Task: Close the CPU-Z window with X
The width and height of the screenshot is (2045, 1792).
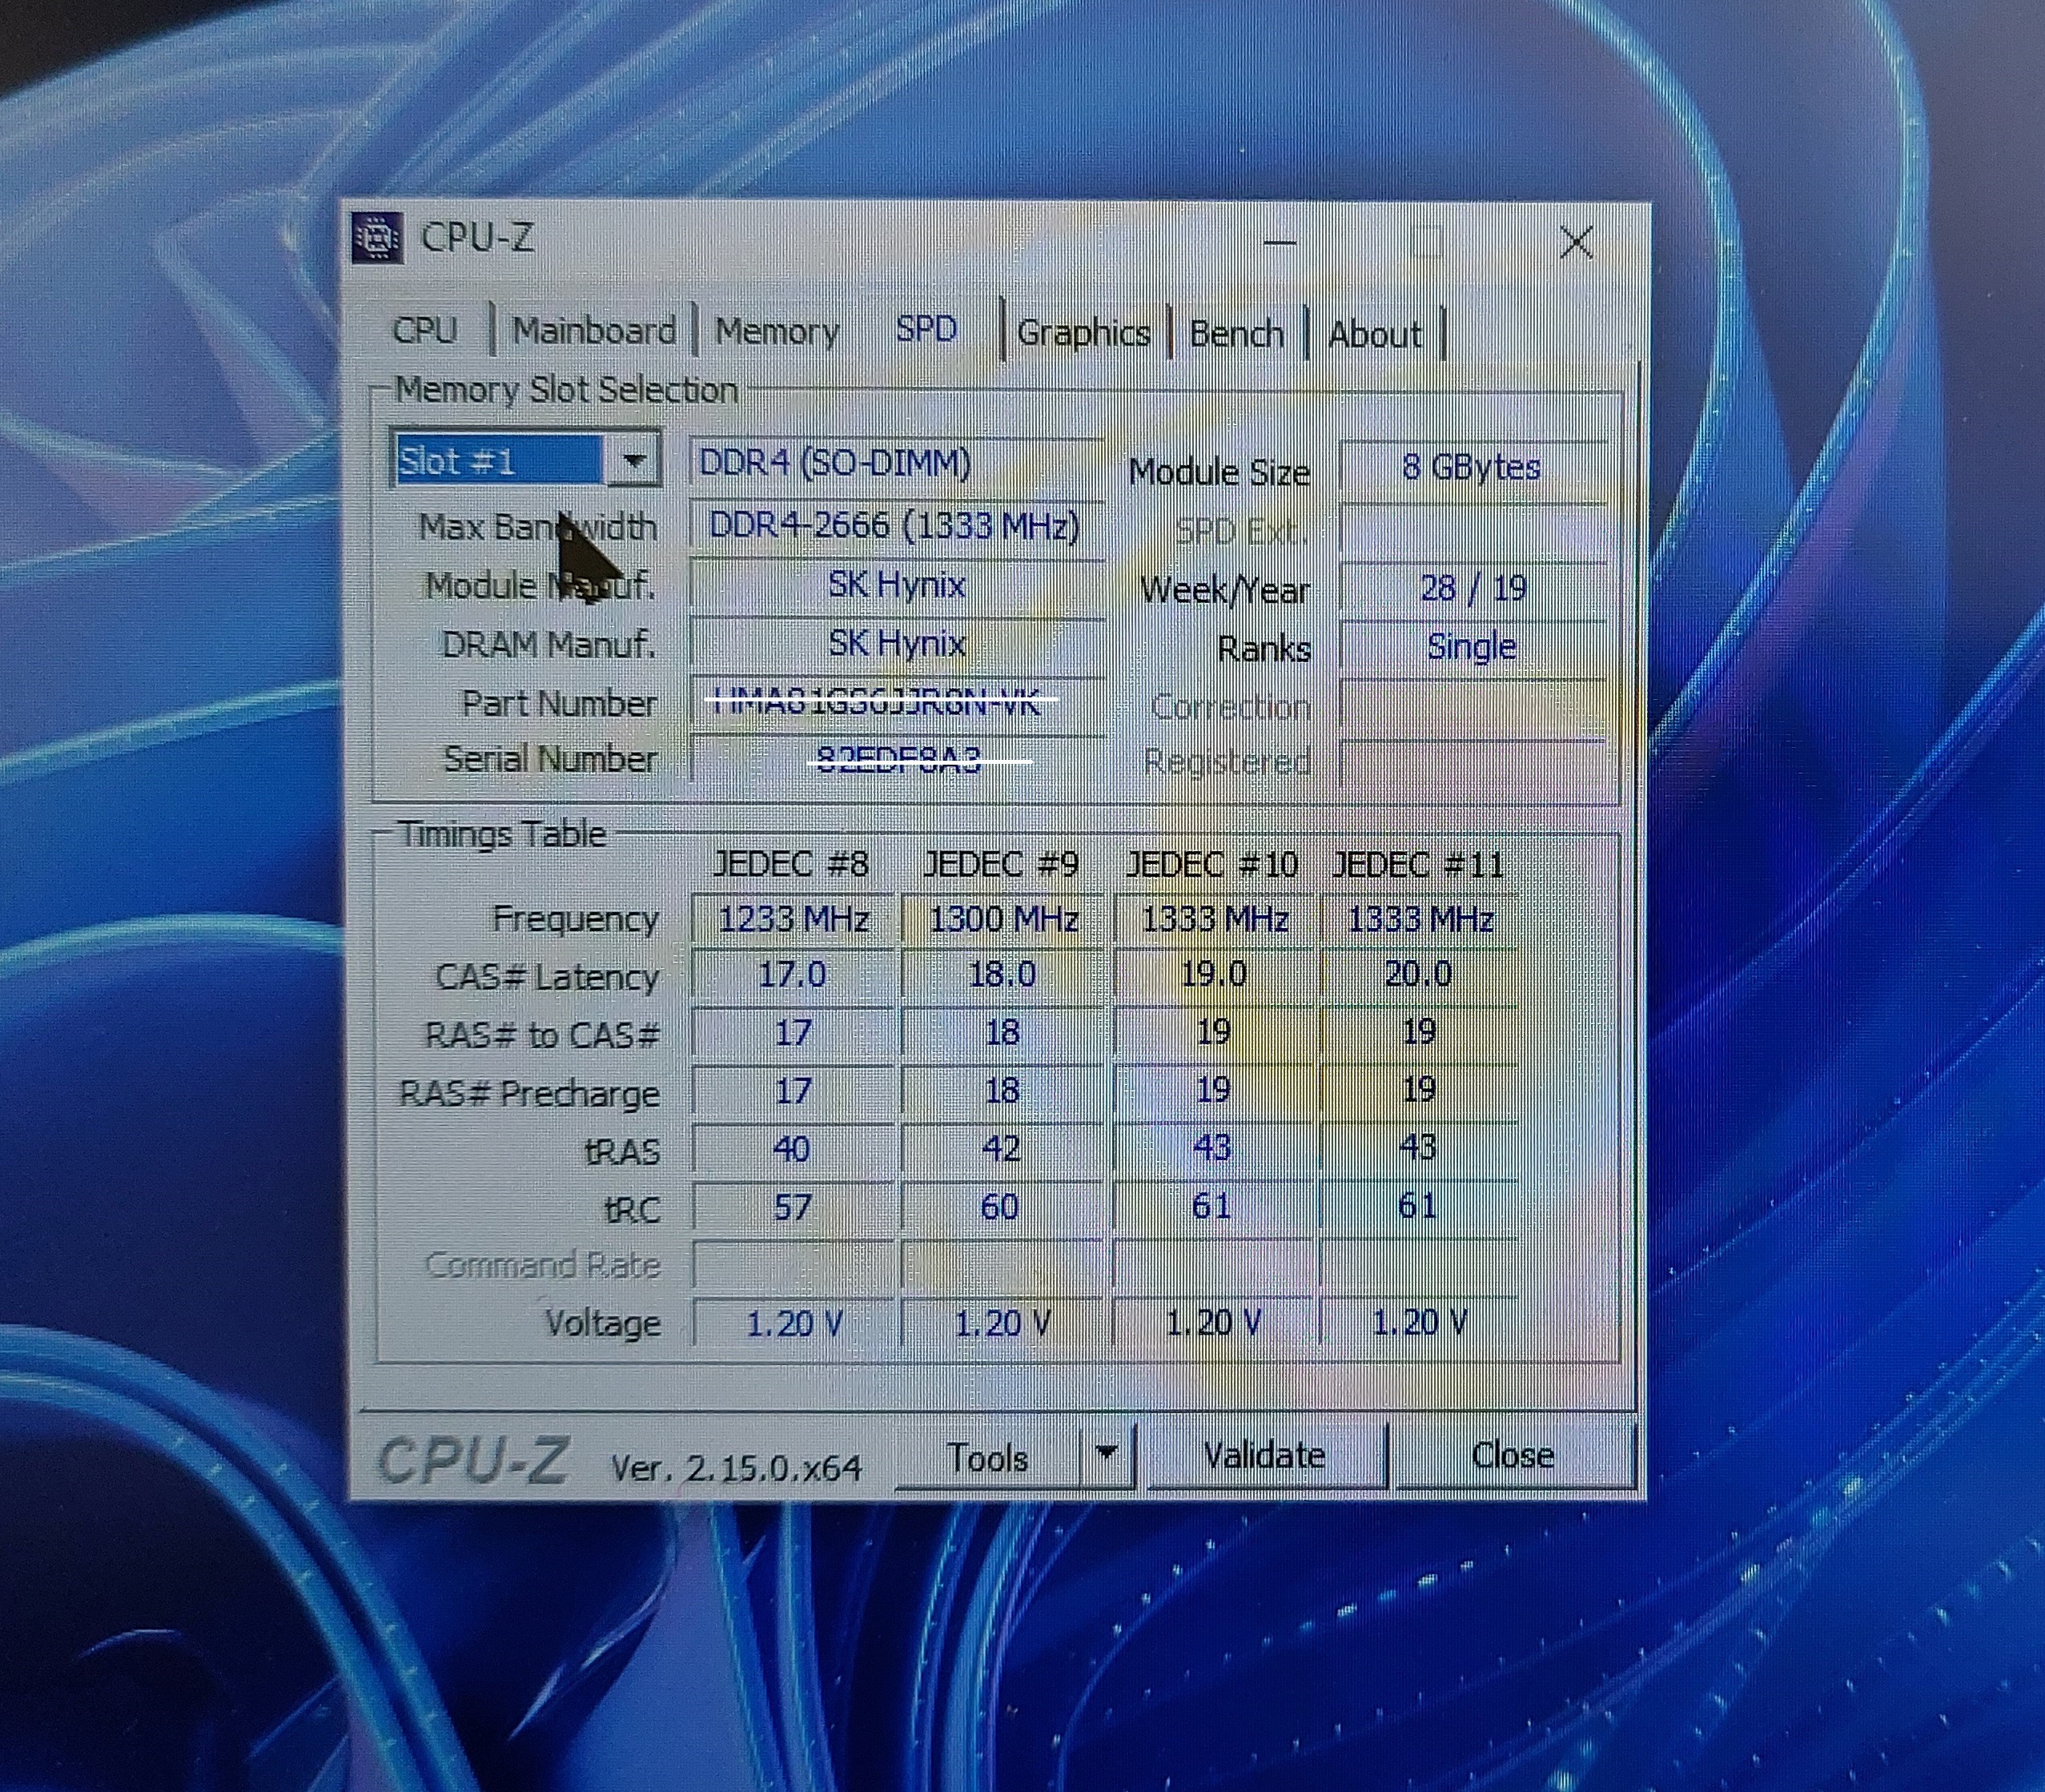Action: [1577, 241]
